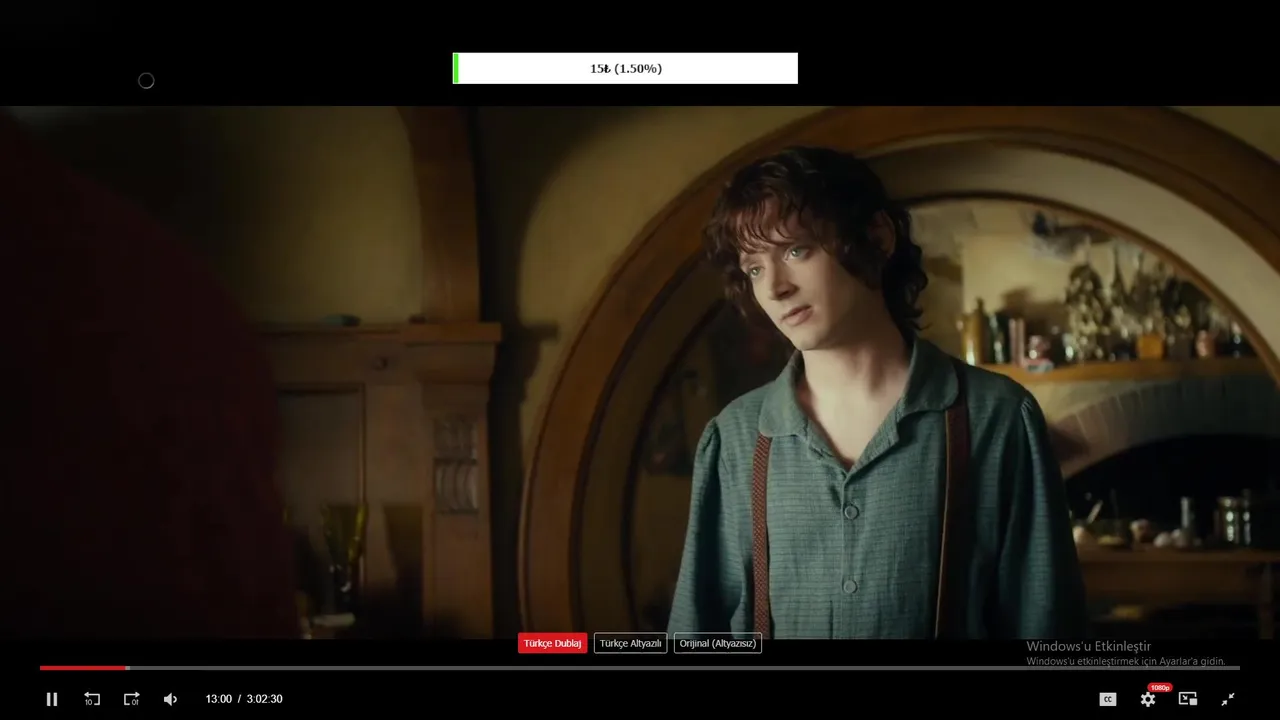
Task: Rewind the video 10 seconds
Action: [x=92, y=699]
